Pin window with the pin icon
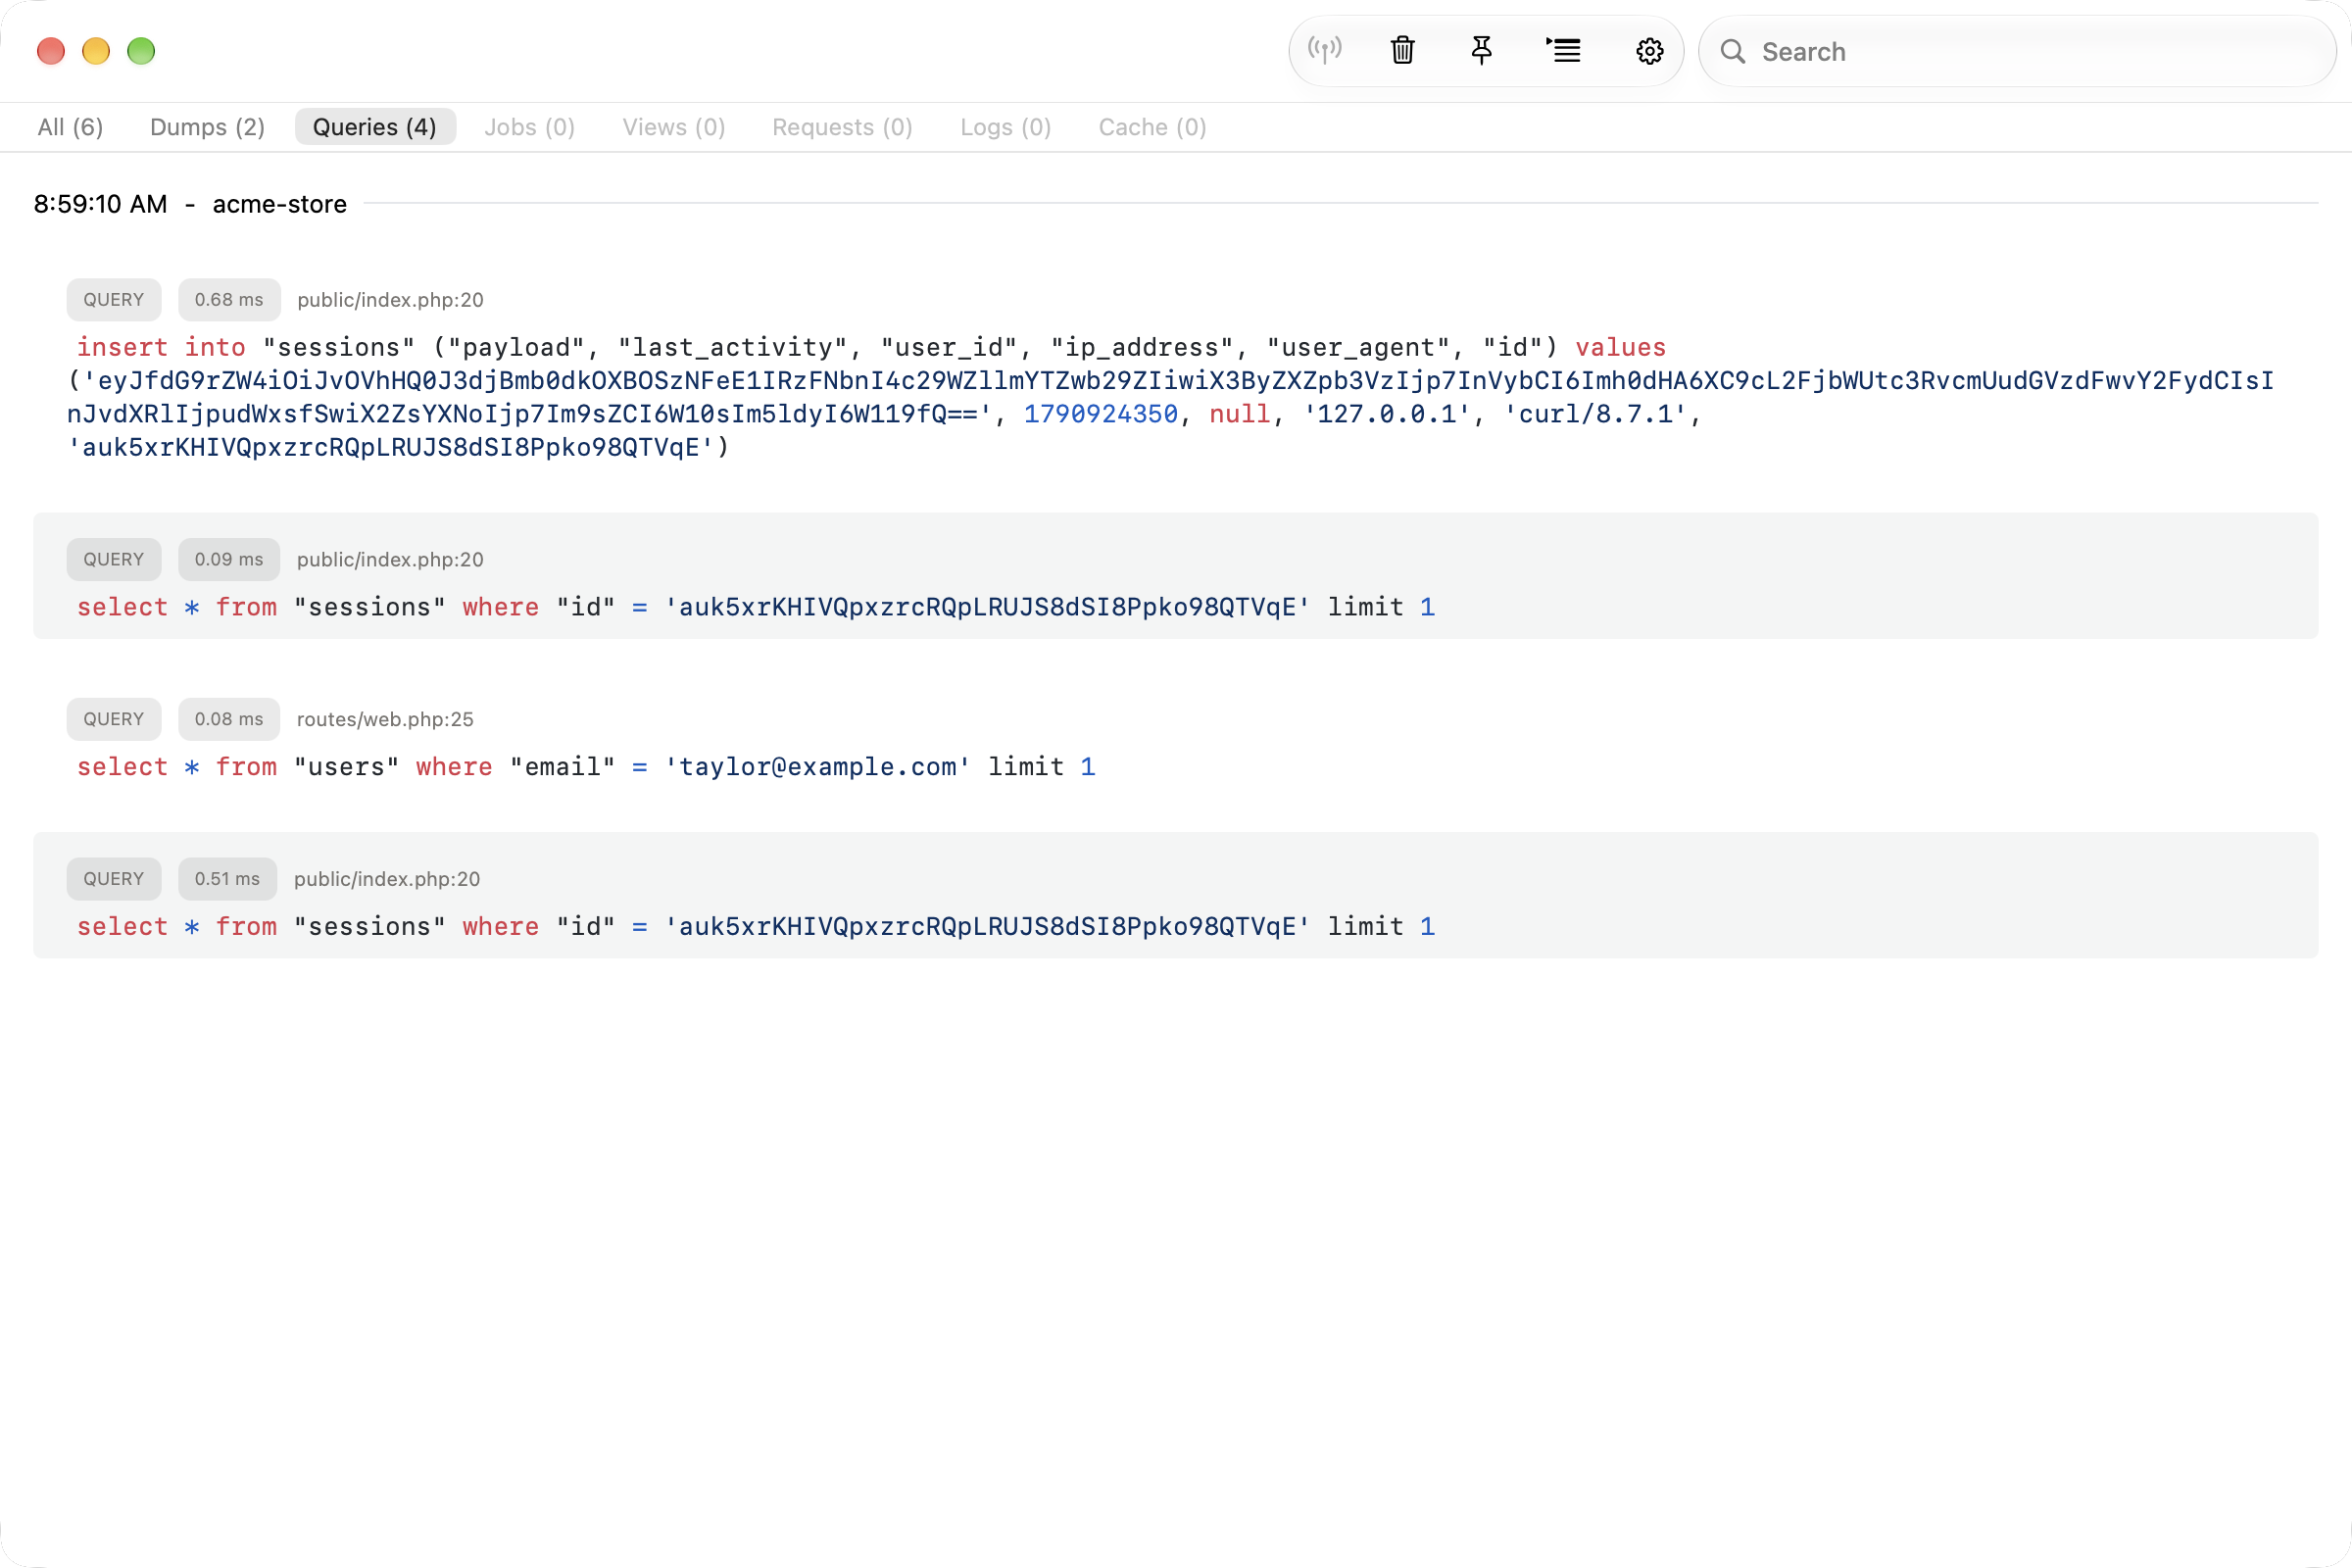 click(1482, 51)
